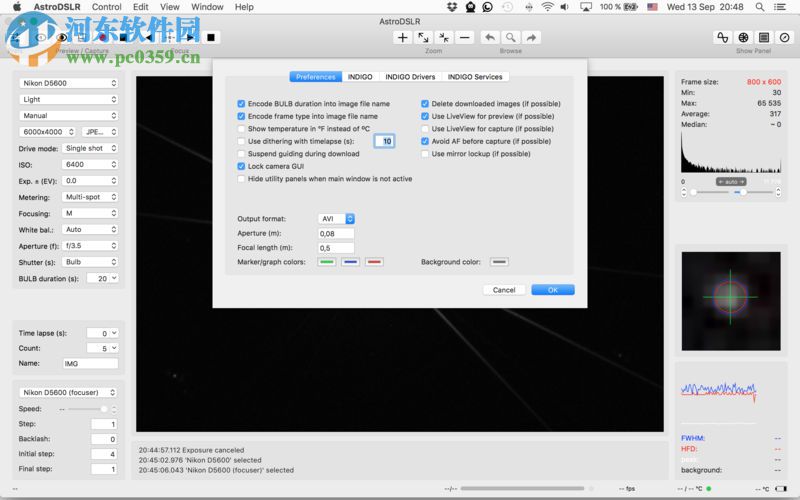800x500 pixels.
Task: Open the ISO 6400 dropdown
Action: pos(90,164)
